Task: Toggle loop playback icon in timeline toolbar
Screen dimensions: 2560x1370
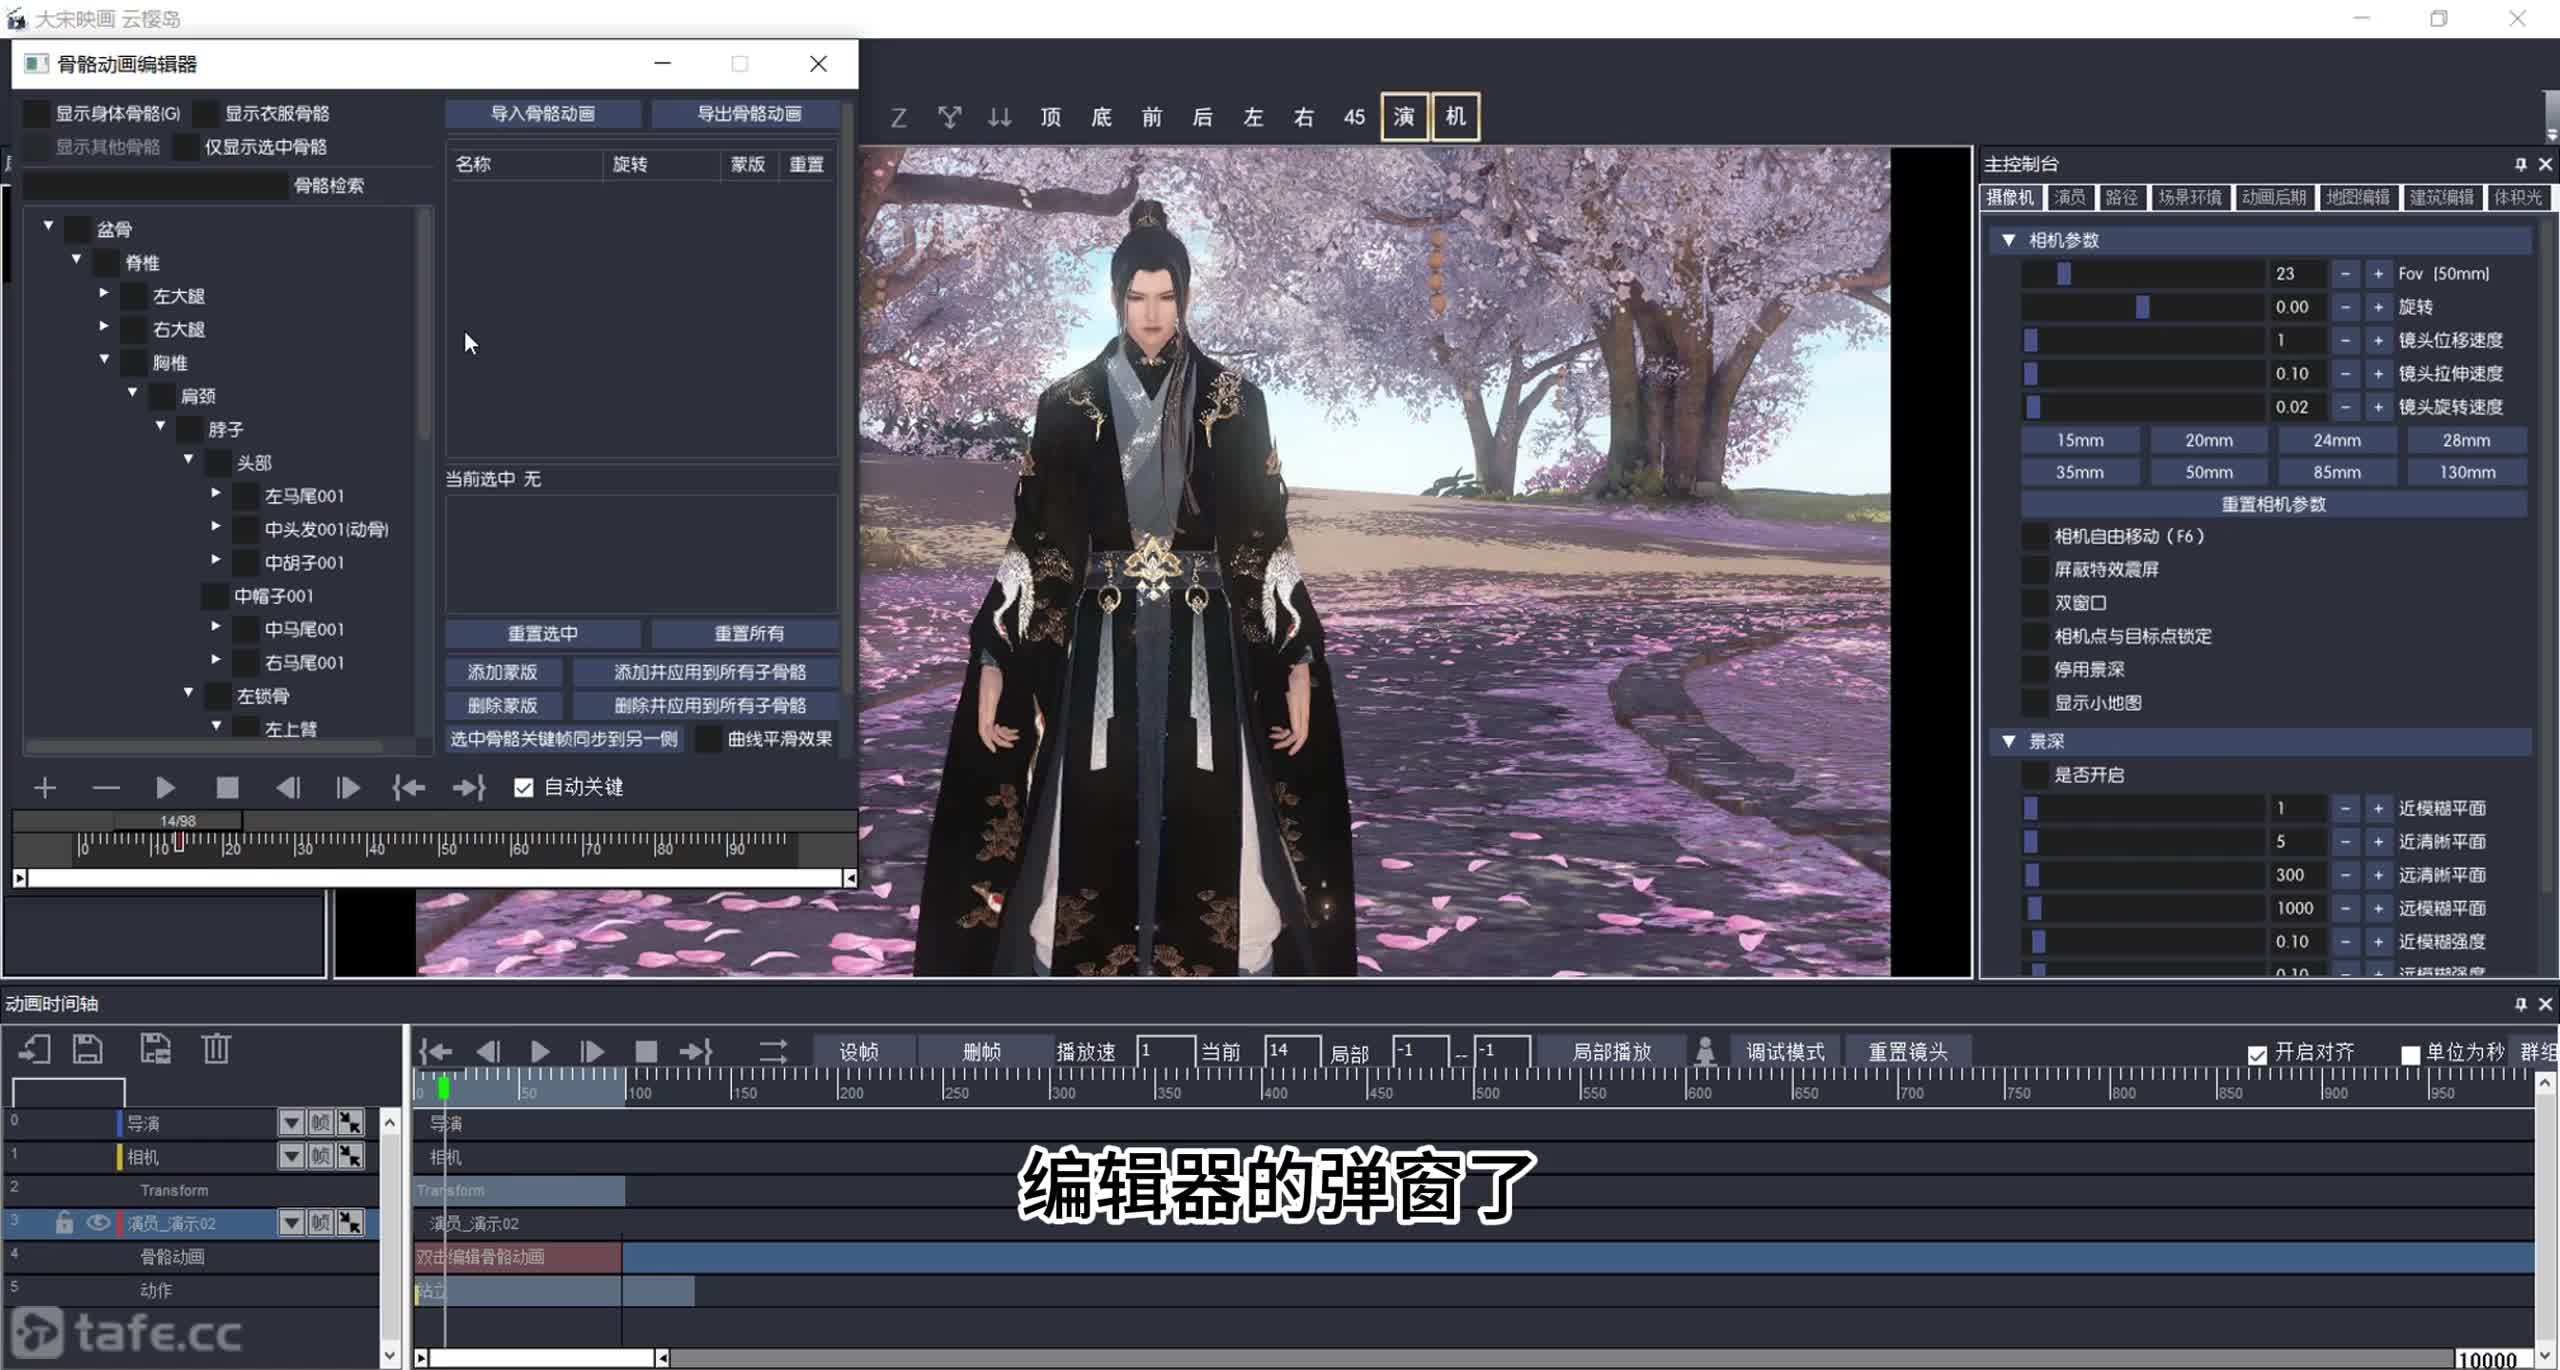Action: pyautogui.click(x=773, y=1051)
